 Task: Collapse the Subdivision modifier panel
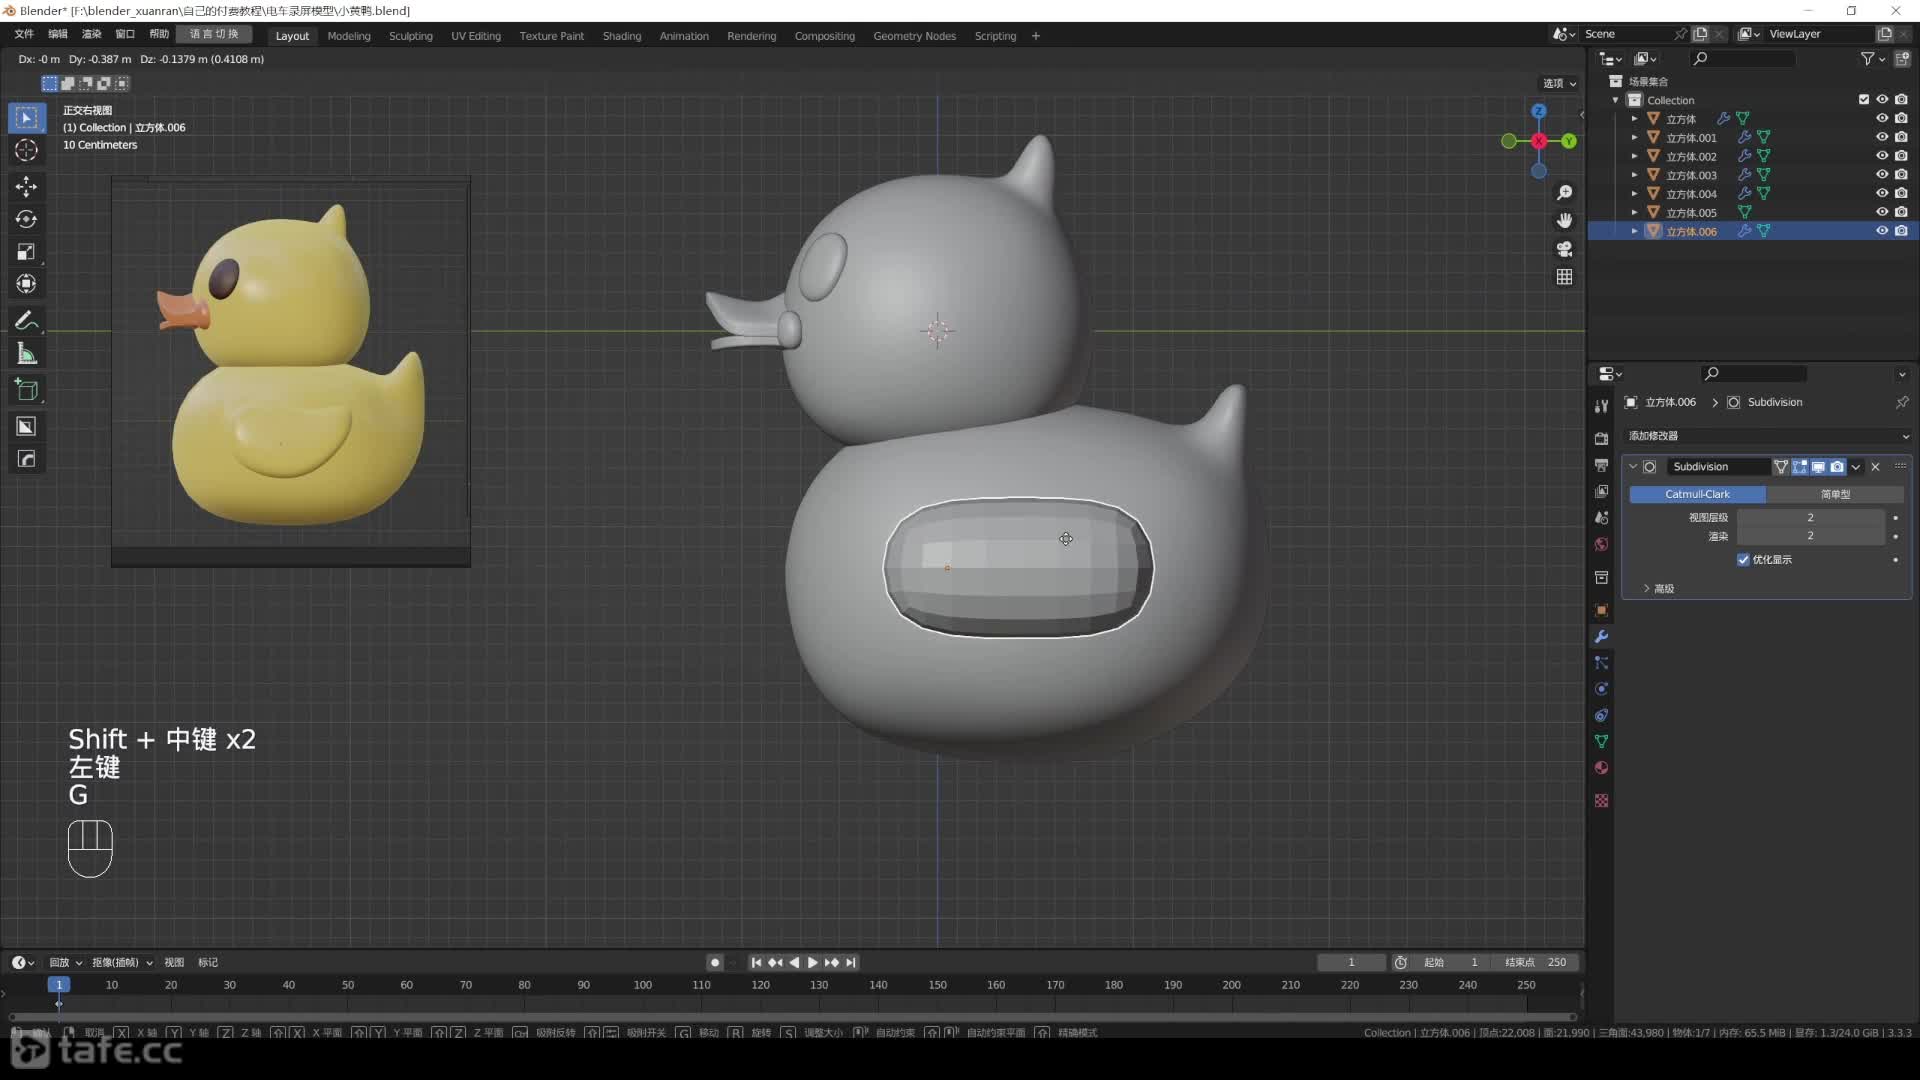[x=1633, y=467]
